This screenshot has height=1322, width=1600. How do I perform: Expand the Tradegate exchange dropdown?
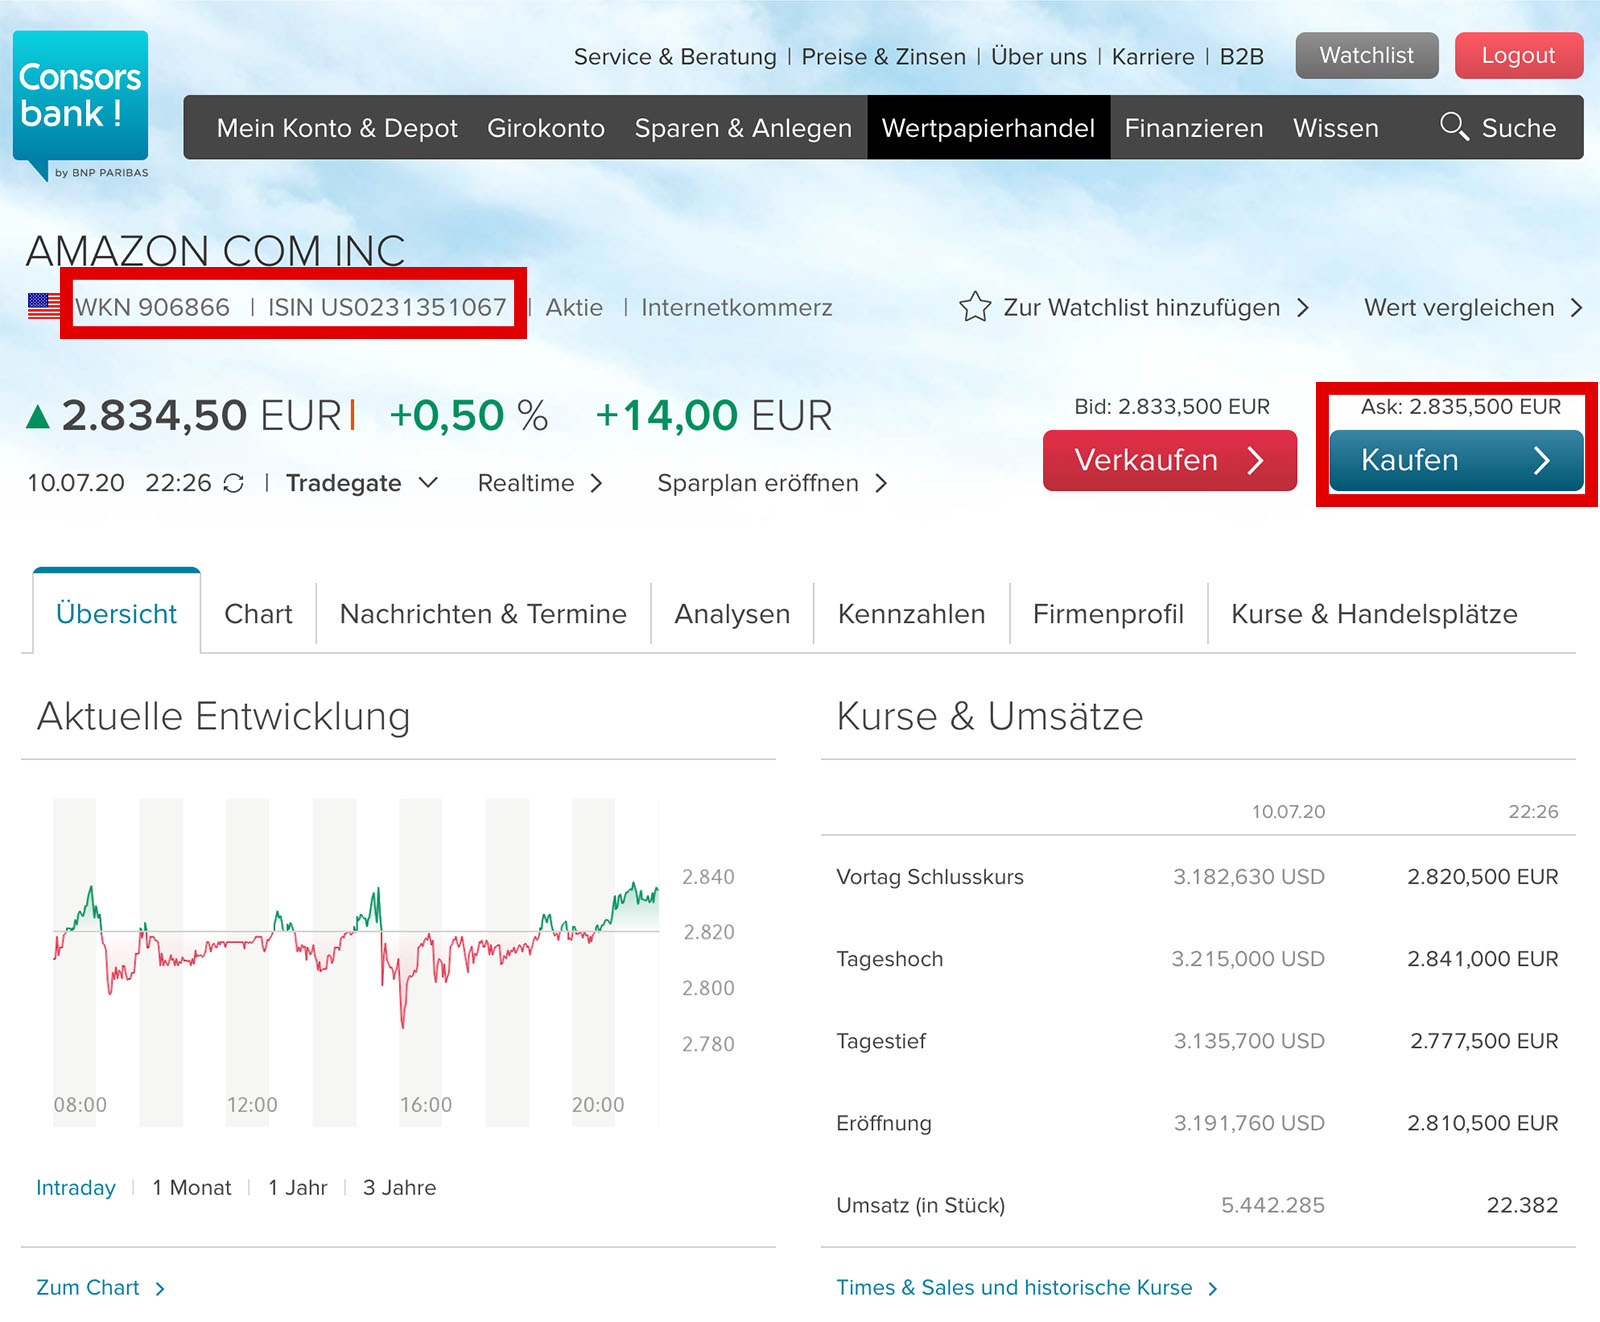tap(362, 483)
